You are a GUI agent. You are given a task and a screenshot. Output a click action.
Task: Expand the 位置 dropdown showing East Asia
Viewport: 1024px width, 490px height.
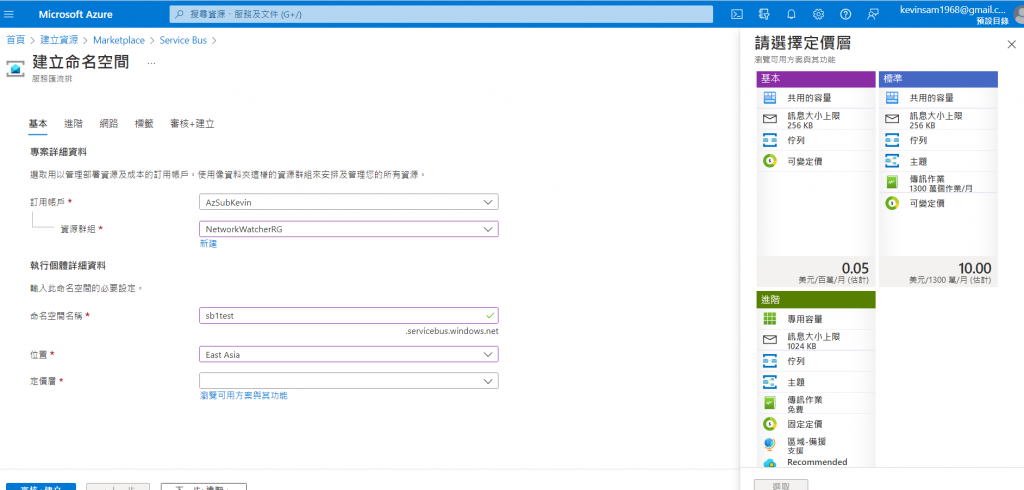[349, 354]
